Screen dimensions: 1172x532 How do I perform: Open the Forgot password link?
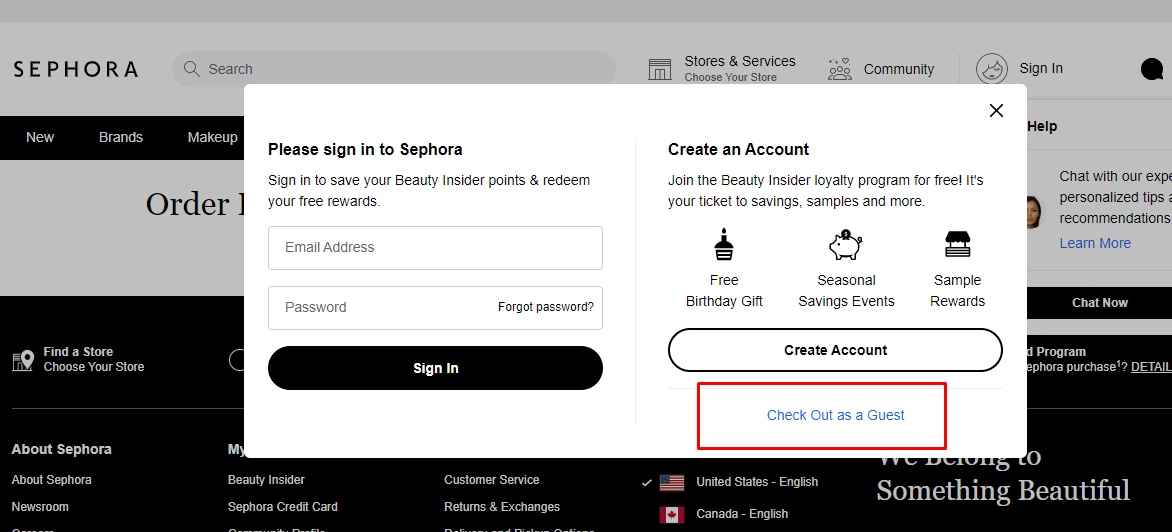coord(546,307)
